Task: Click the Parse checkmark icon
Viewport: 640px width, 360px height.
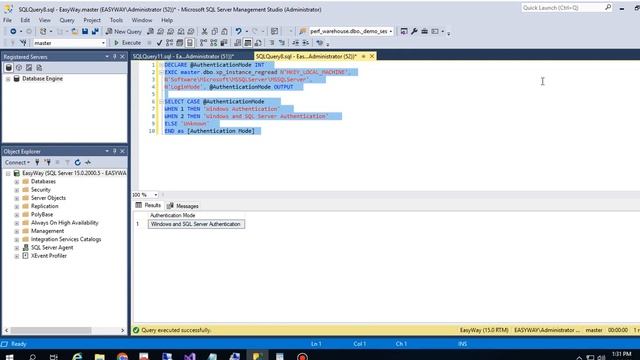Action: (159, 43)
